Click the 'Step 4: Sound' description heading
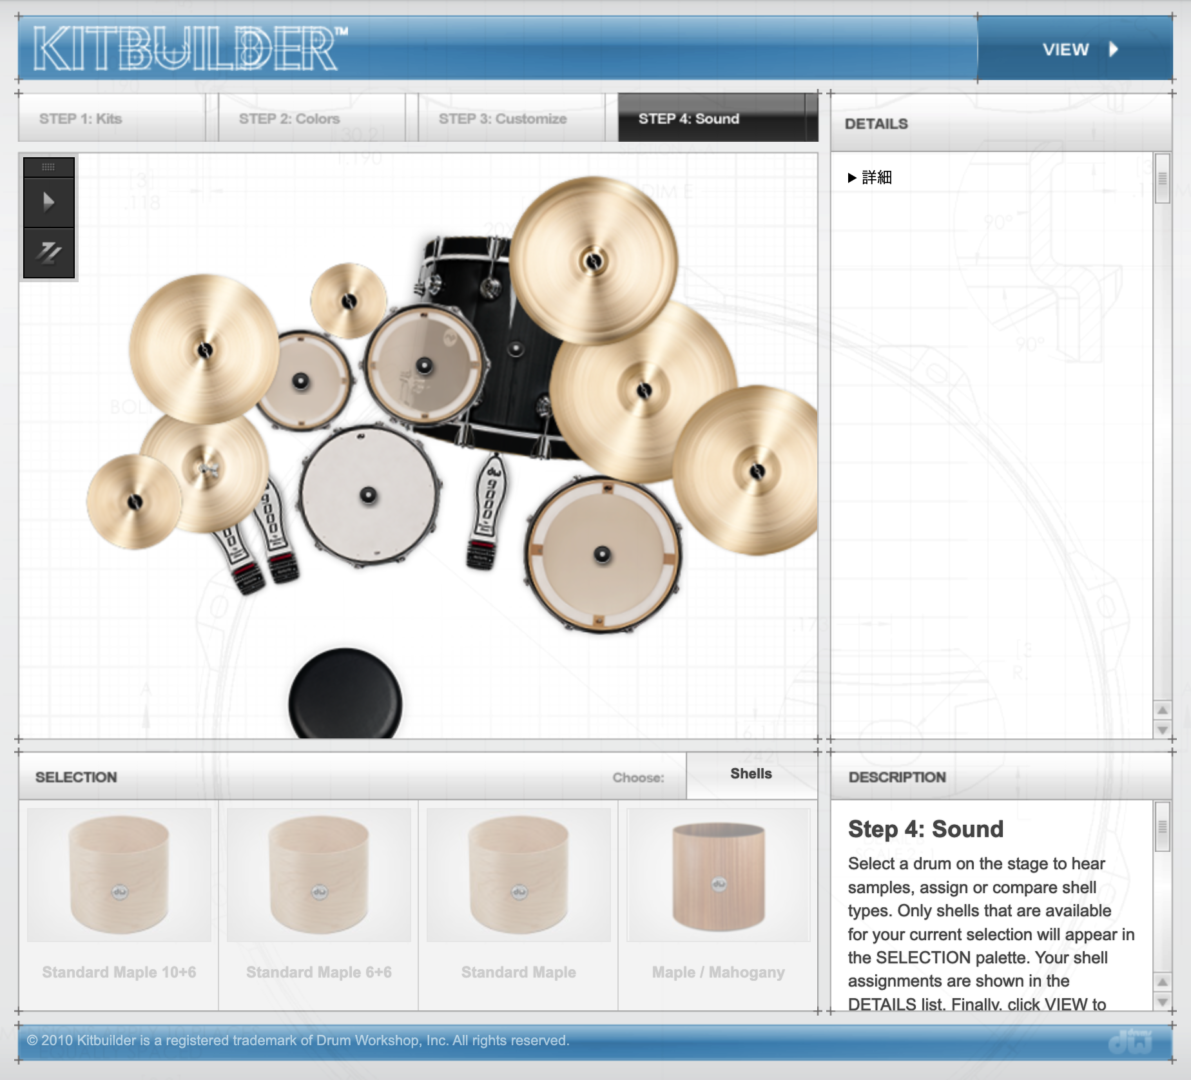 click(x=925, y=829)
